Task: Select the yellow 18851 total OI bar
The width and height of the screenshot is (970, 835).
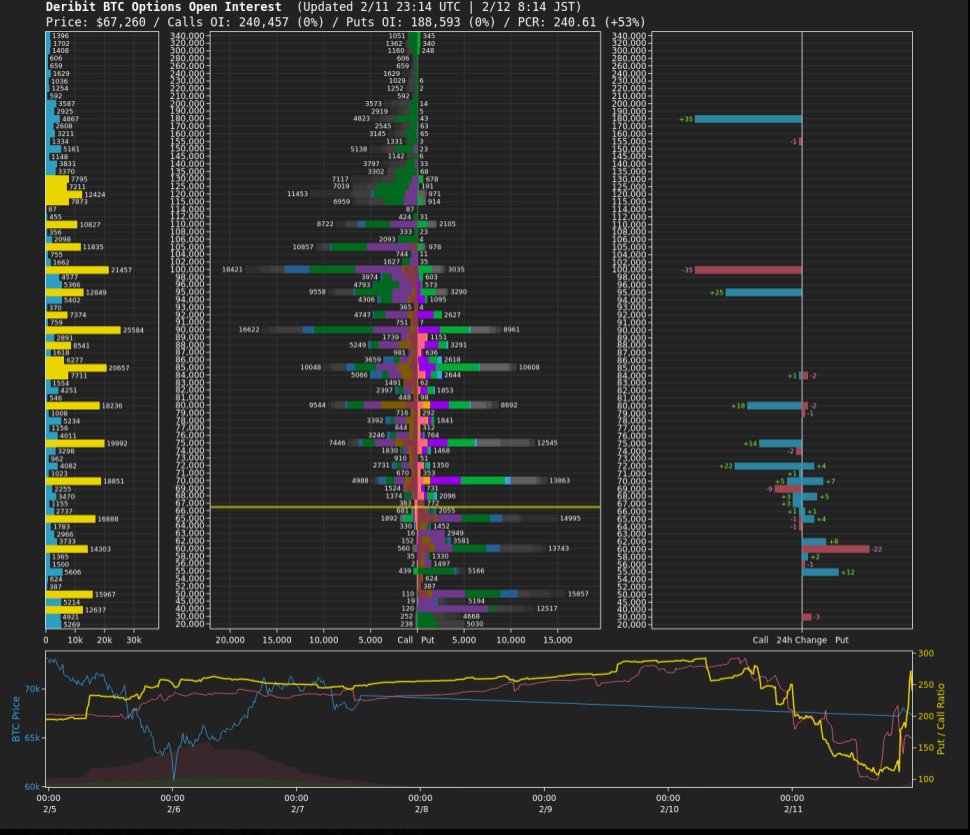Action: pos(73,481)
